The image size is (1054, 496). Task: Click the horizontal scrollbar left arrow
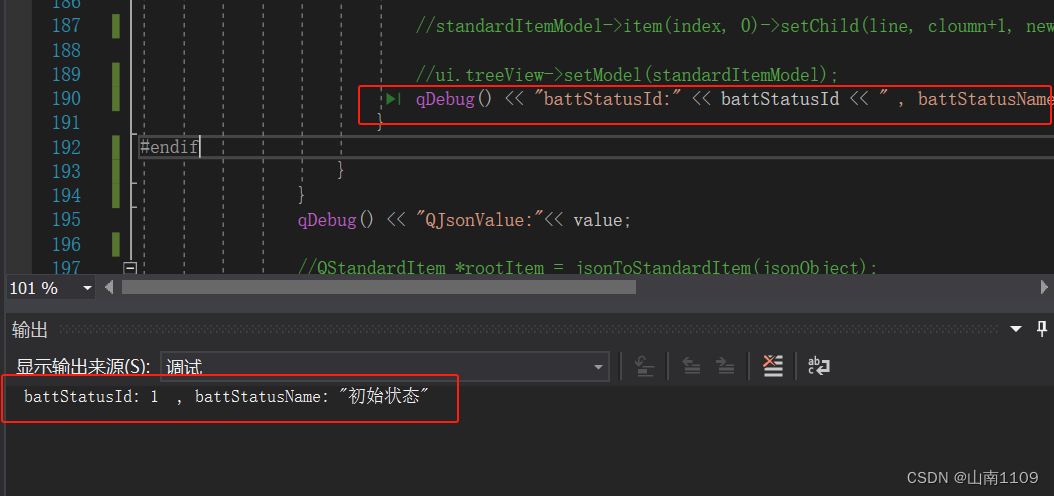[110, 288]
